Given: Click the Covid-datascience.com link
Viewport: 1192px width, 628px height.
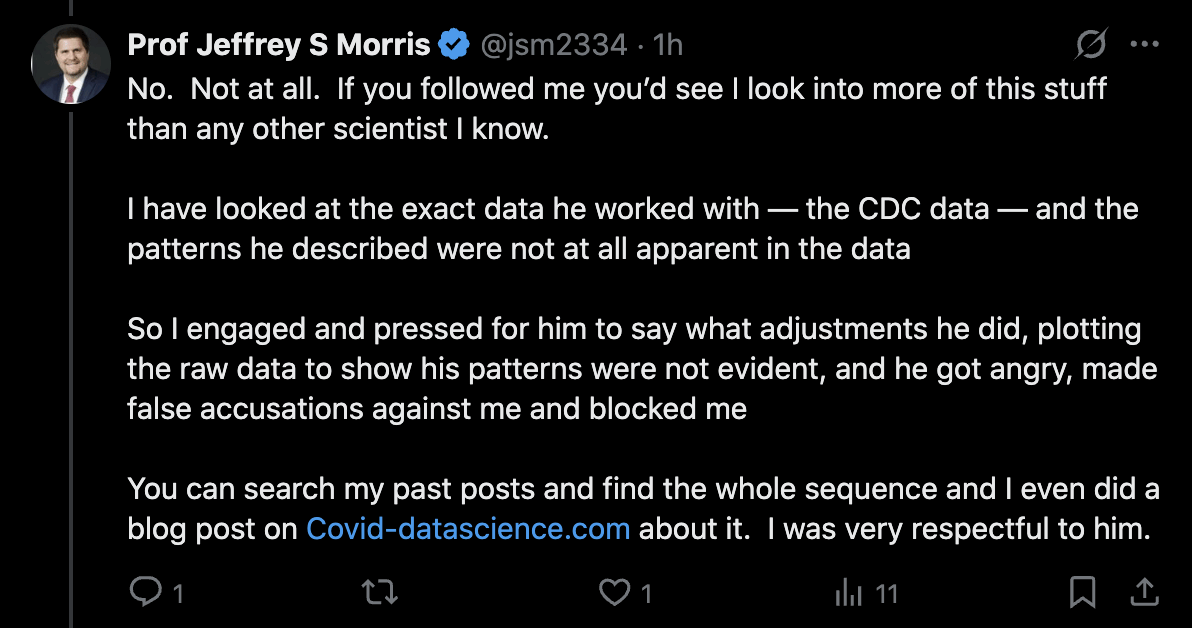Looking at the screenshot, I should tap(468, 528).
